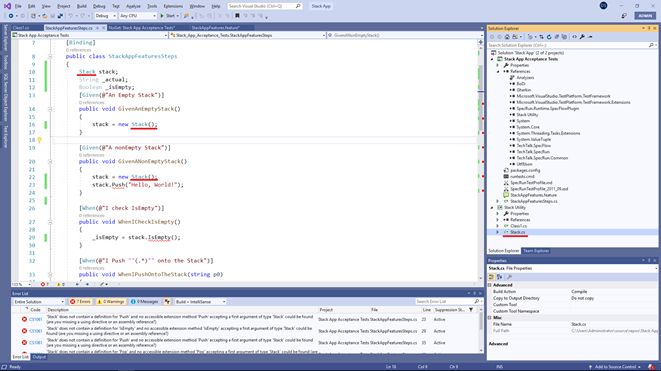Screen dimensions: 661x371
Task: Click the notifications icon in status bar
Action: (652, 367)
